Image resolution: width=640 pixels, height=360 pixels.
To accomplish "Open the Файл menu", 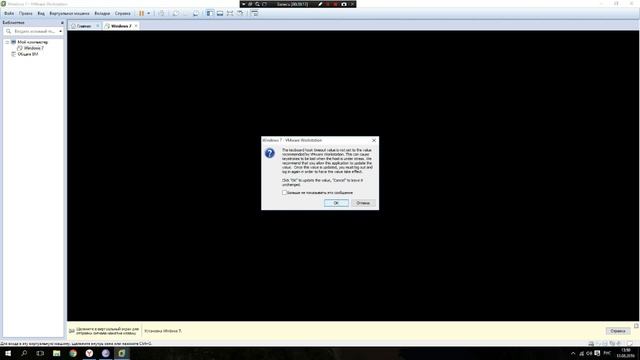I will 9,13.
